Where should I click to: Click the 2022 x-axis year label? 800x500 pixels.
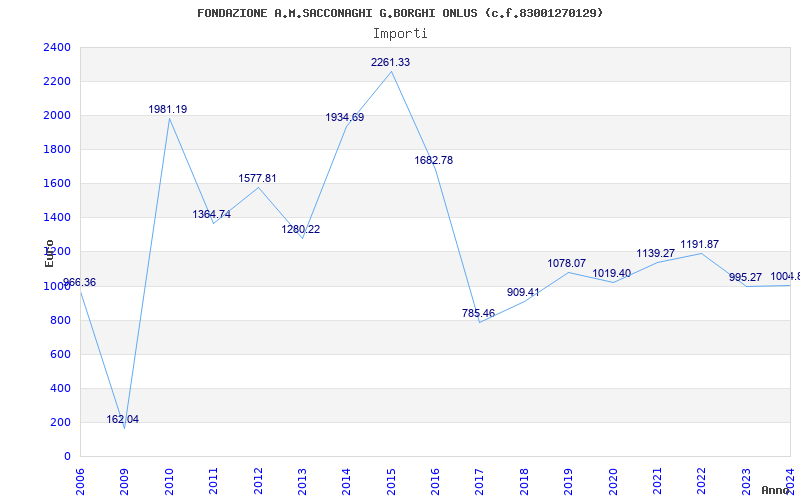tap(702, 481)
